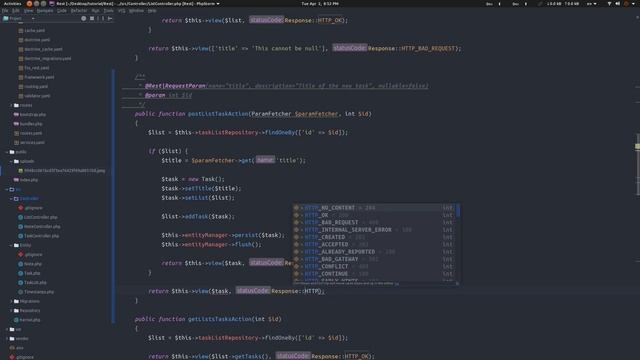
Task: Choose HTTP_ACCEPTED from completion popup
Action: pyautogui.click(x=374, y=244)
